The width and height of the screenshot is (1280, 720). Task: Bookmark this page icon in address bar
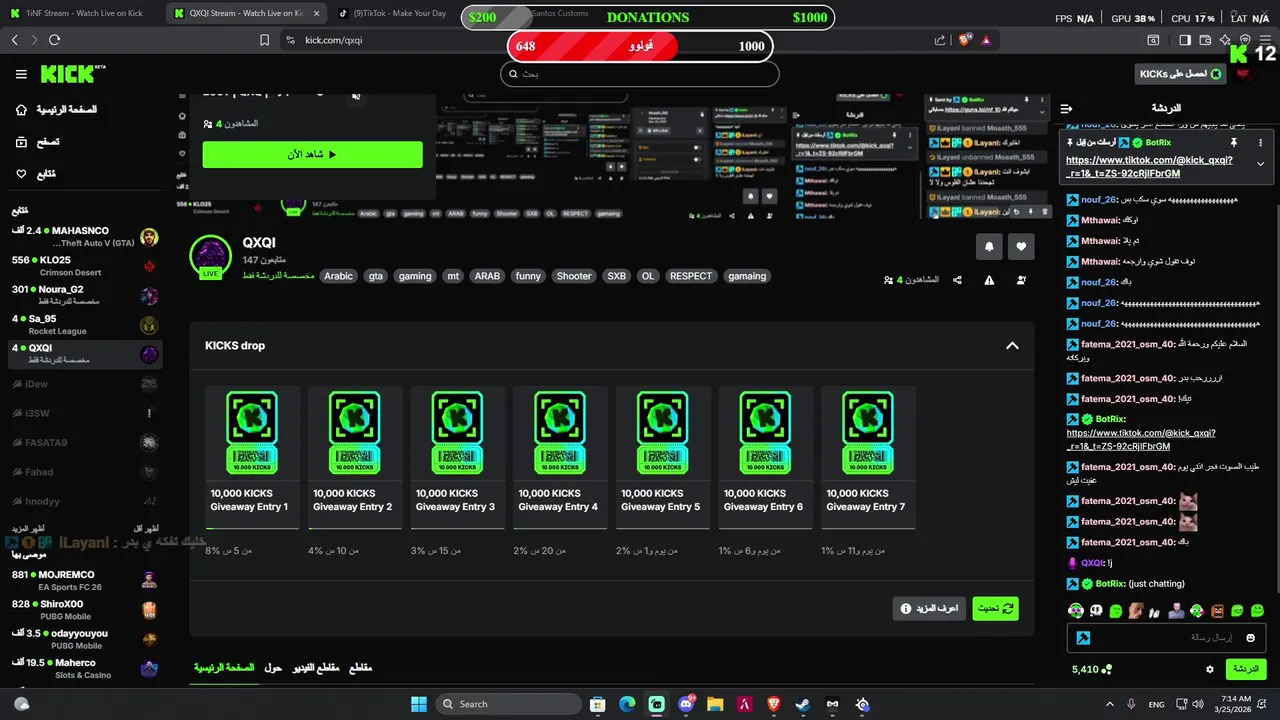(264, 40)
